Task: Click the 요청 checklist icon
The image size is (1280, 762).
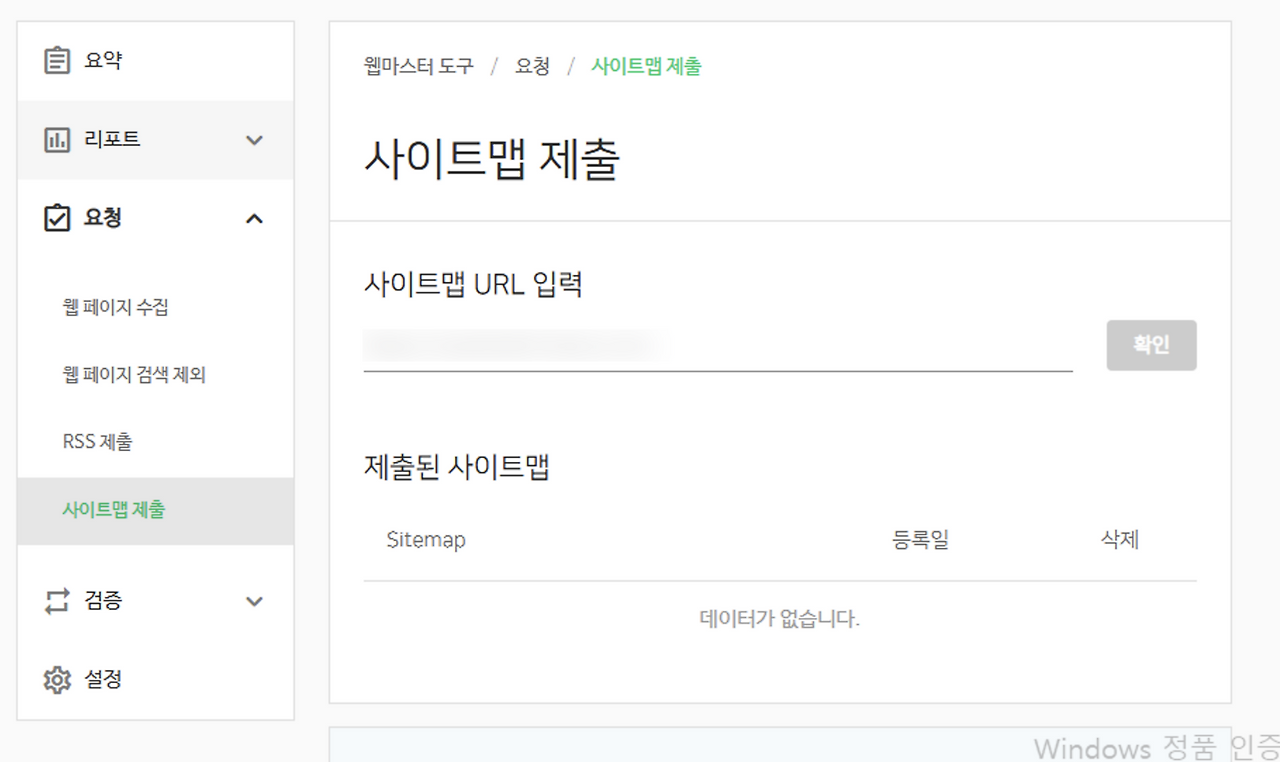Action: (58, 218)
